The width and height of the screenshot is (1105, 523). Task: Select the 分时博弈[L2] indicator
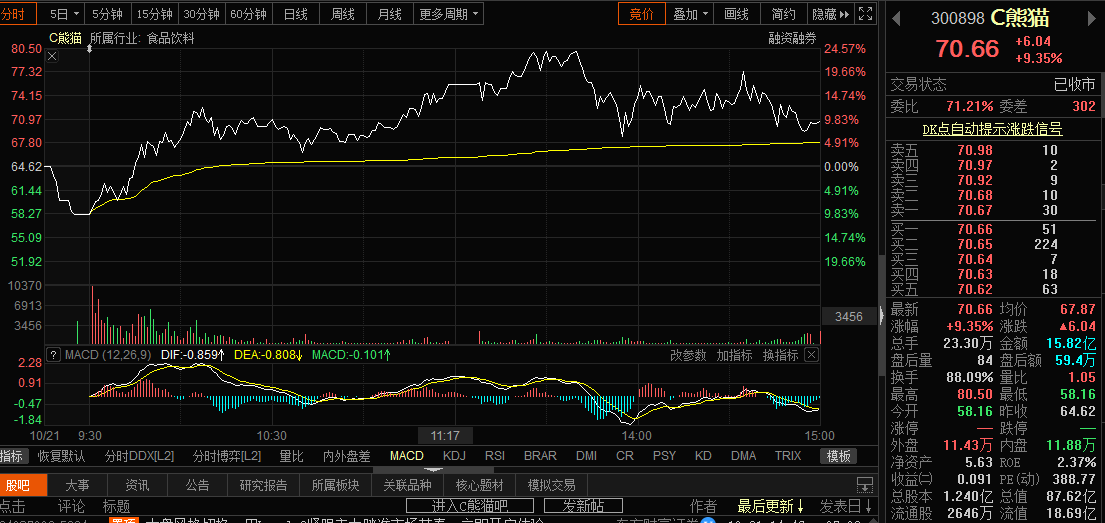click(x=227, y=456)
